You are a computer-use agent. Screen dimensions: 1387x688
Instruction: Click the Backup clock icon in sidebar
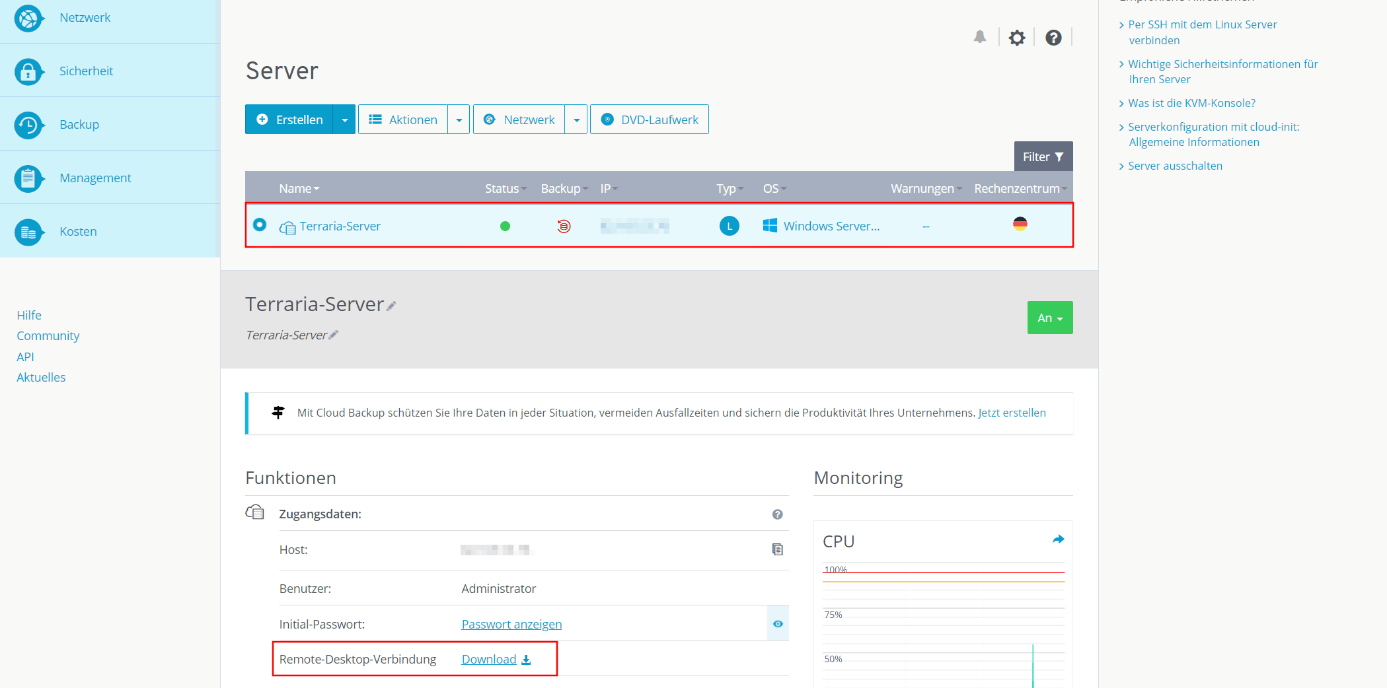(29, 125)
